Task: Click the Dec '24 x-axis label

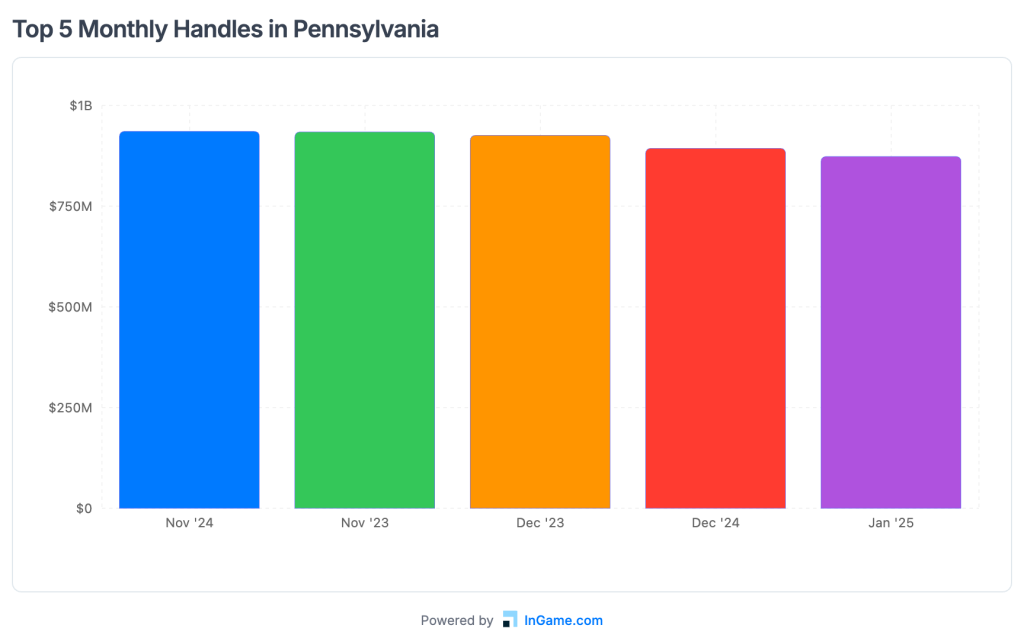Action: pos(715,523)
